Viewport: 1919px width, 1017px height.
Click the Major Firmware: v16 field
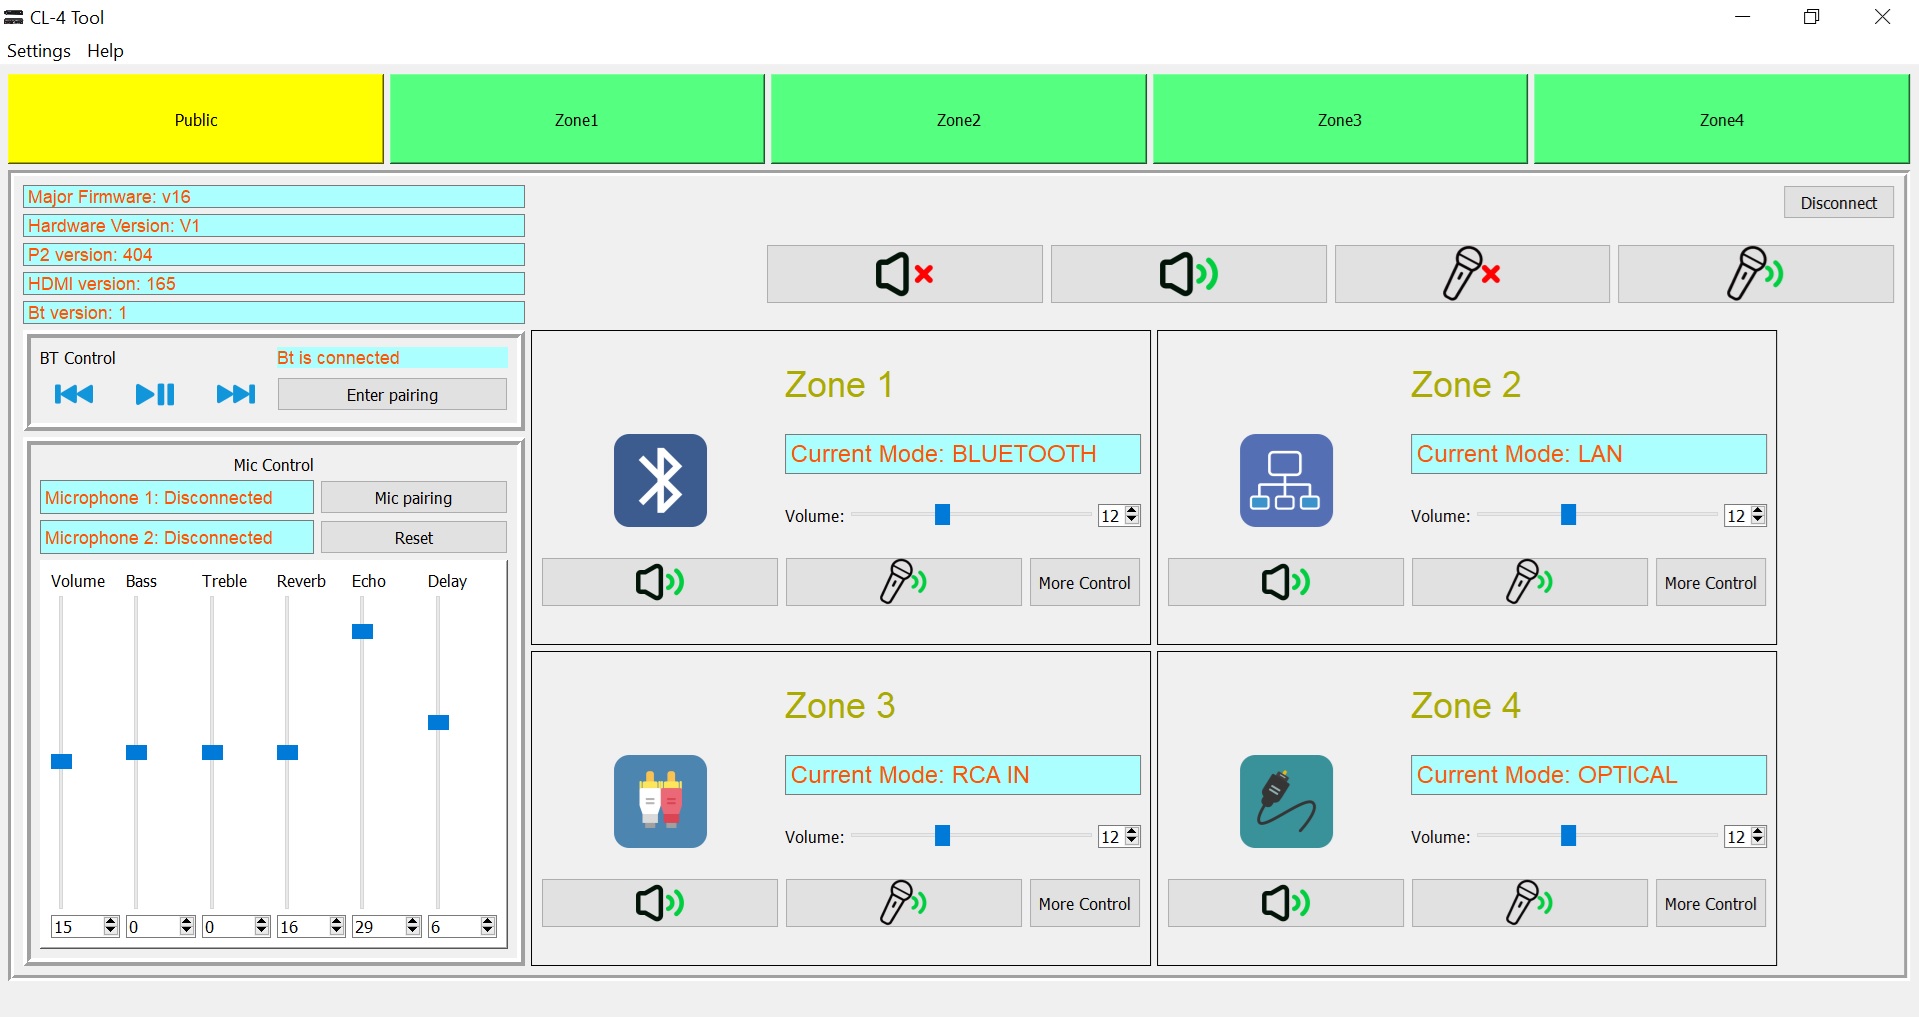[274, 197]
